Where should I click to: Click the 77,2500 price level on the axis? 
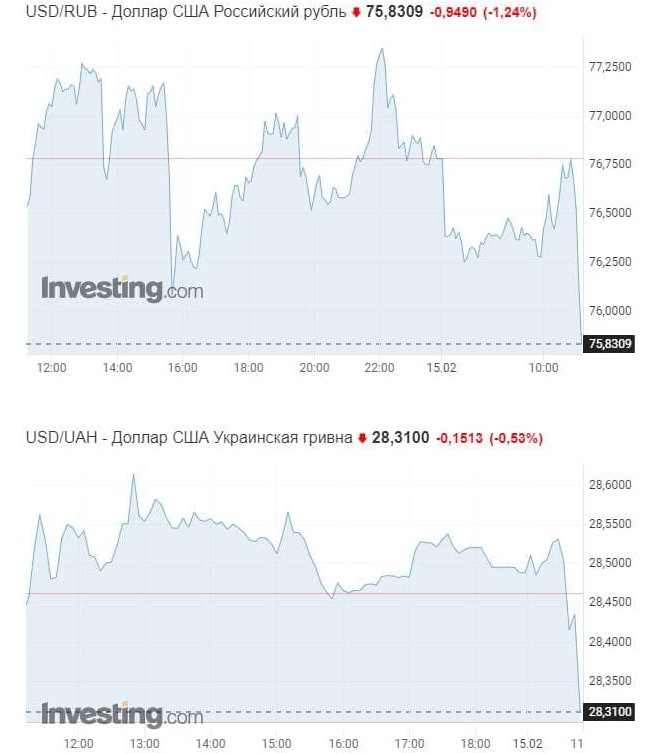point(610,67)
